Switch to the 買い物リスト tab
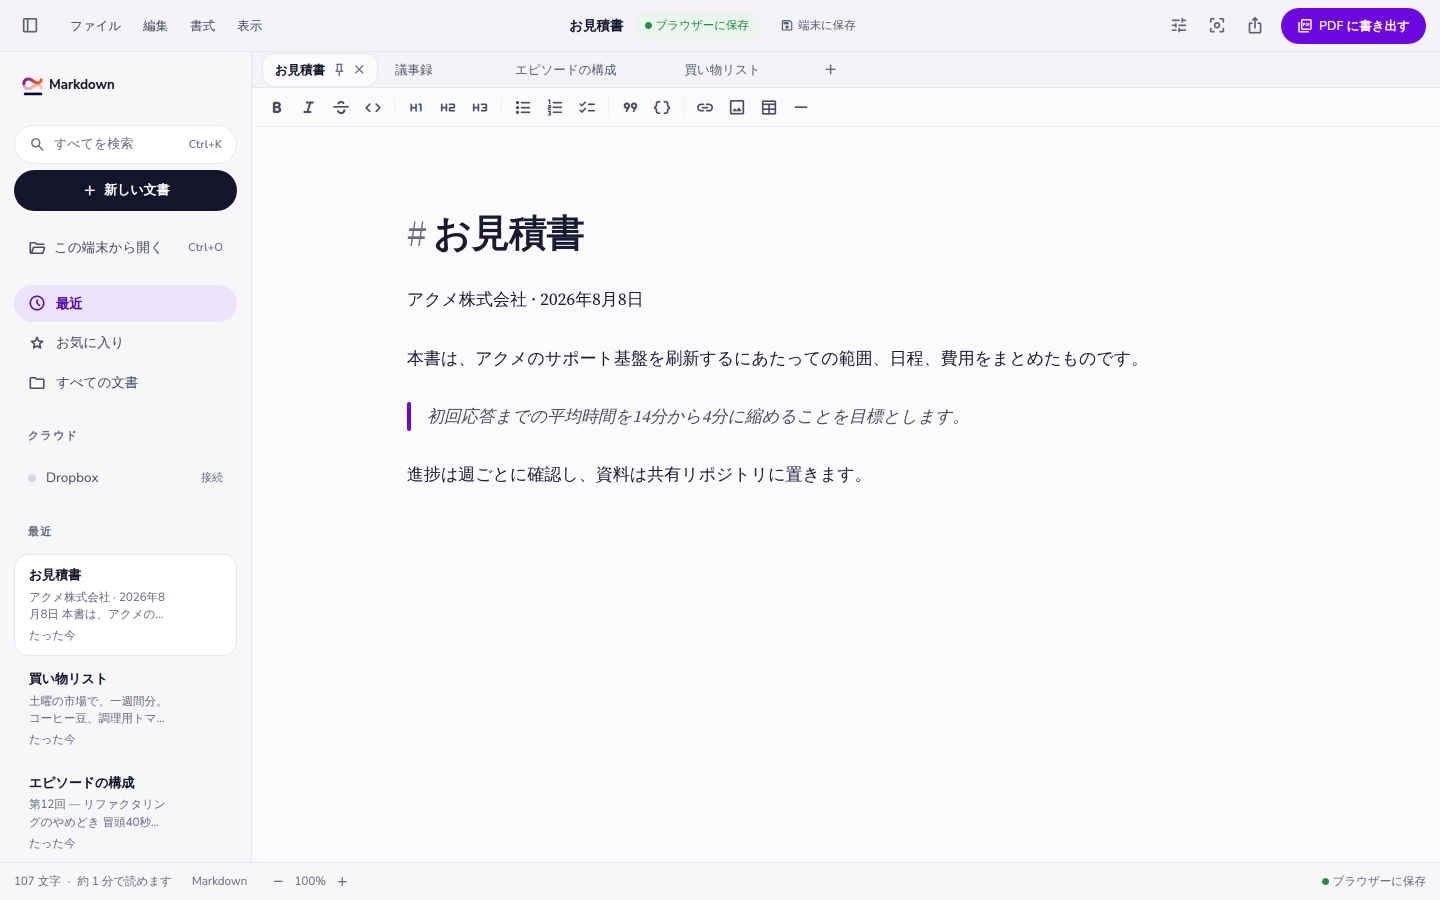This screenshot has width=1440, height=900. [x=722, y=70]
